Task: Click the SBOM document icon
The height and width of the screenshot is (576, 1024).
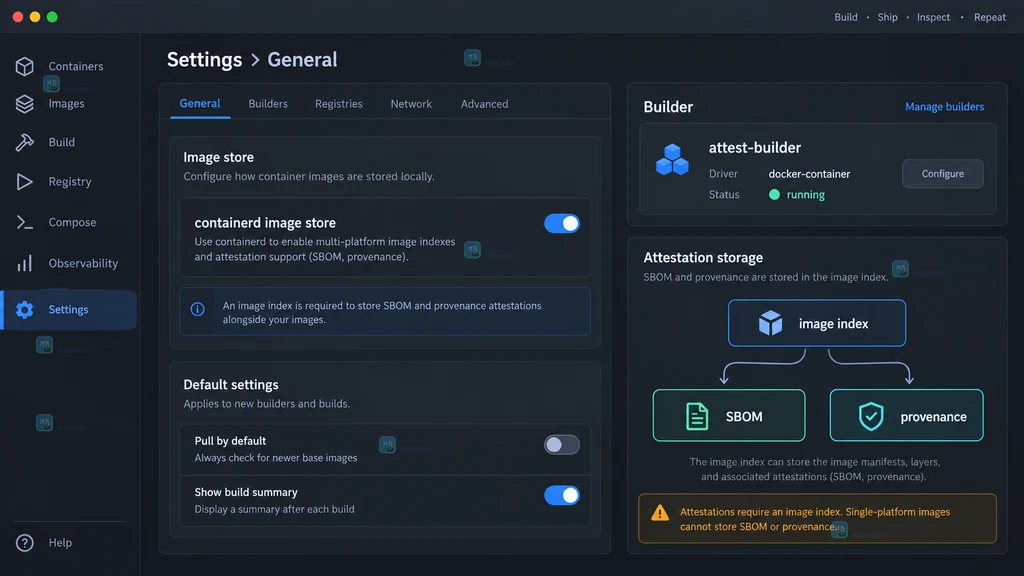Action: (x=697, y=416)
